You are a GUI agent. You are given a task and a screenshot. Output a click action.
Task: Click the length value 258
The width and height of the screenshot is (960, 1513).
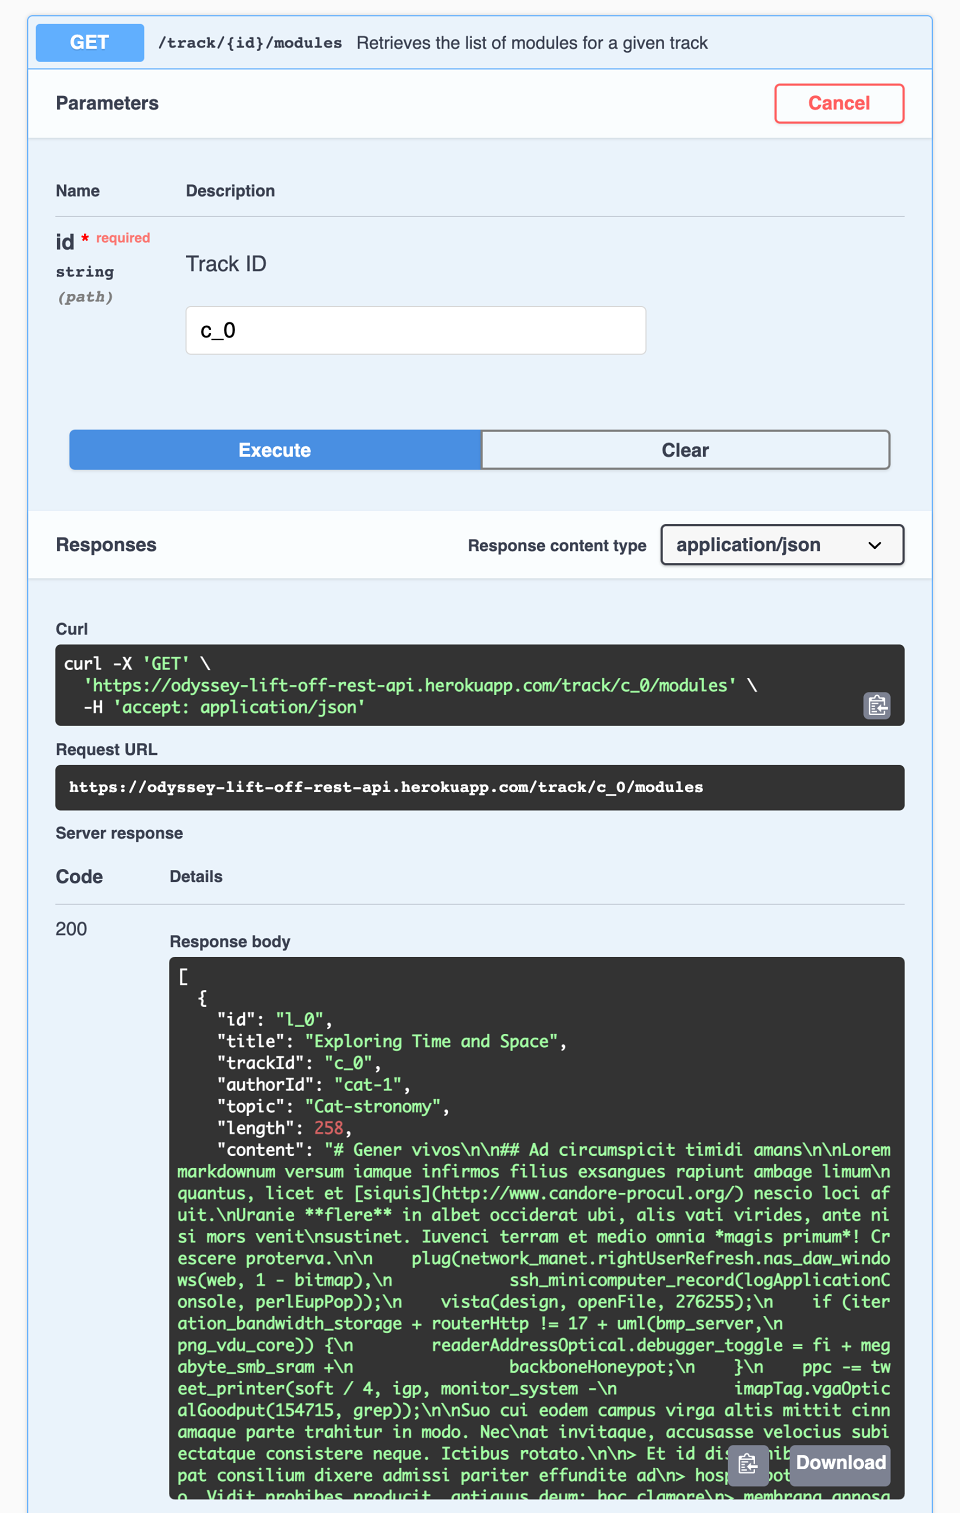click(329, 1128)
